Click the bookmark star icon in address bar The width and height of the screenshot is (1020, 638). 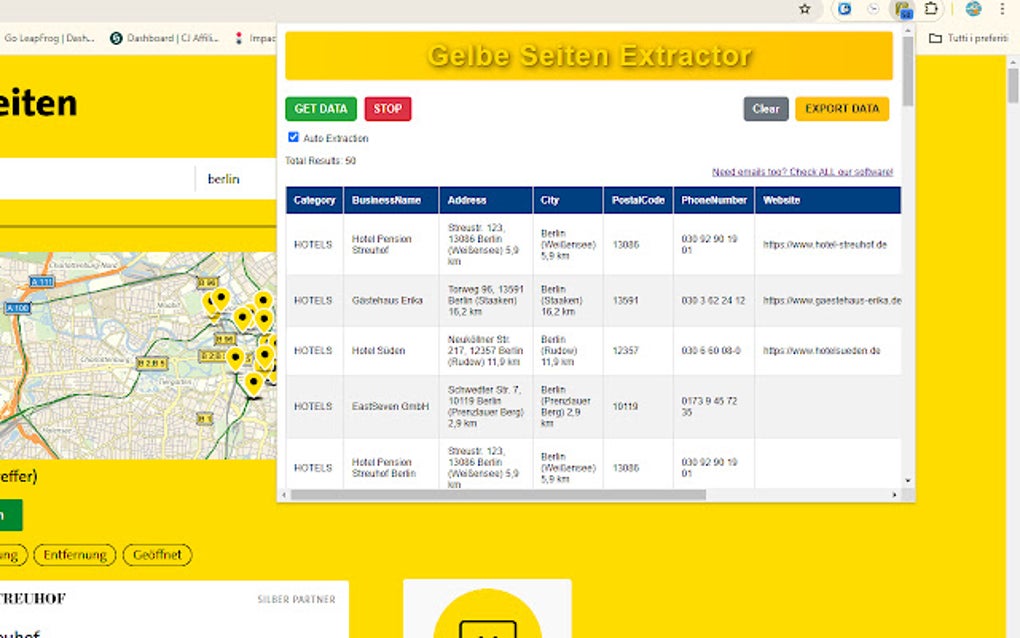[x=805, y=9]
